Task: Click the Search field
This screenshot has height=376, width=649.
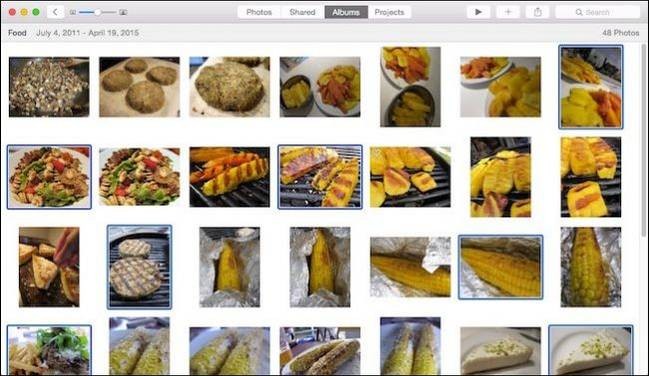Action: tap(598, 12)
